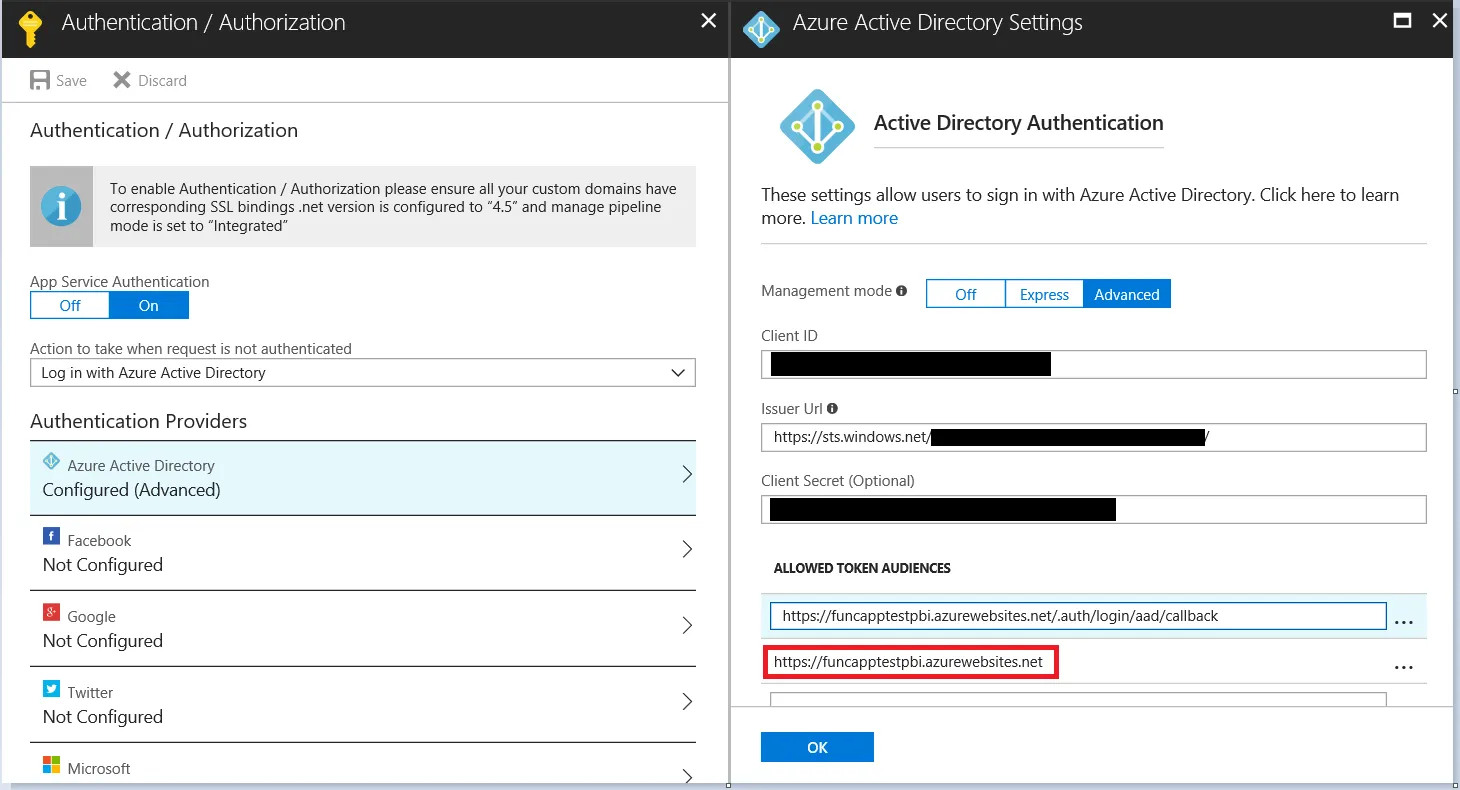Viewport: 1460px width, 790px height.
Task: Click the large Active Directory Authentication logo
Action: click(818, 127)
